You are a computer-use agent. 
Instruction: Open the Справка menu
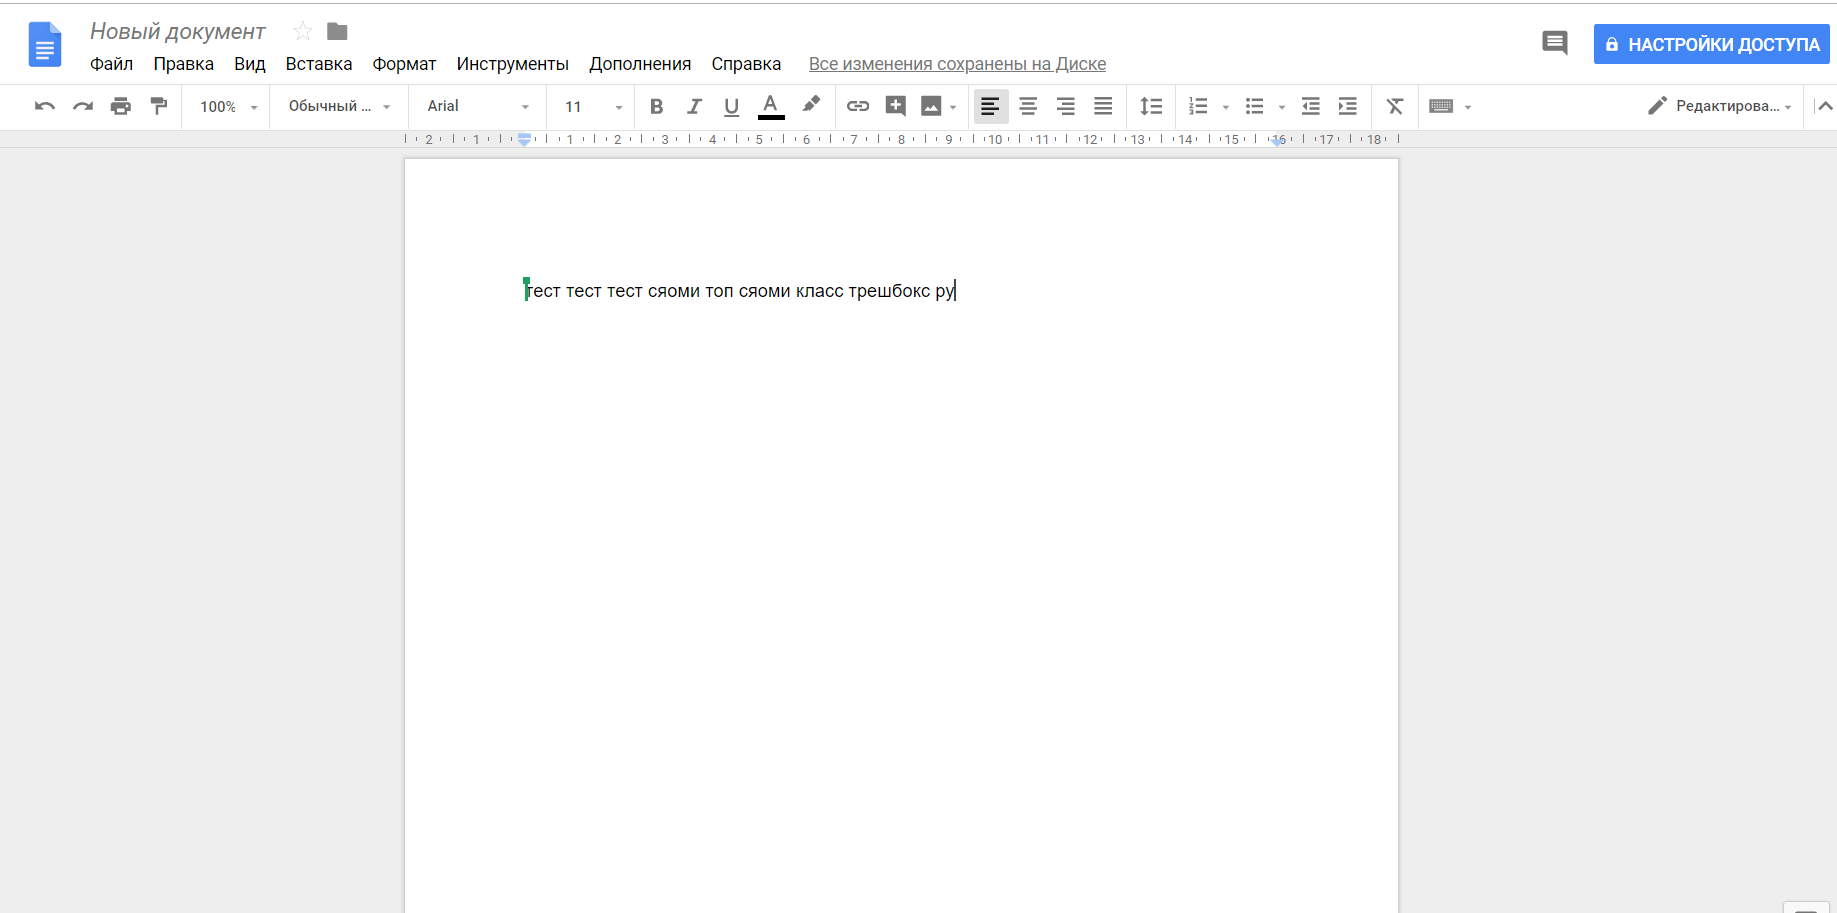746,64
